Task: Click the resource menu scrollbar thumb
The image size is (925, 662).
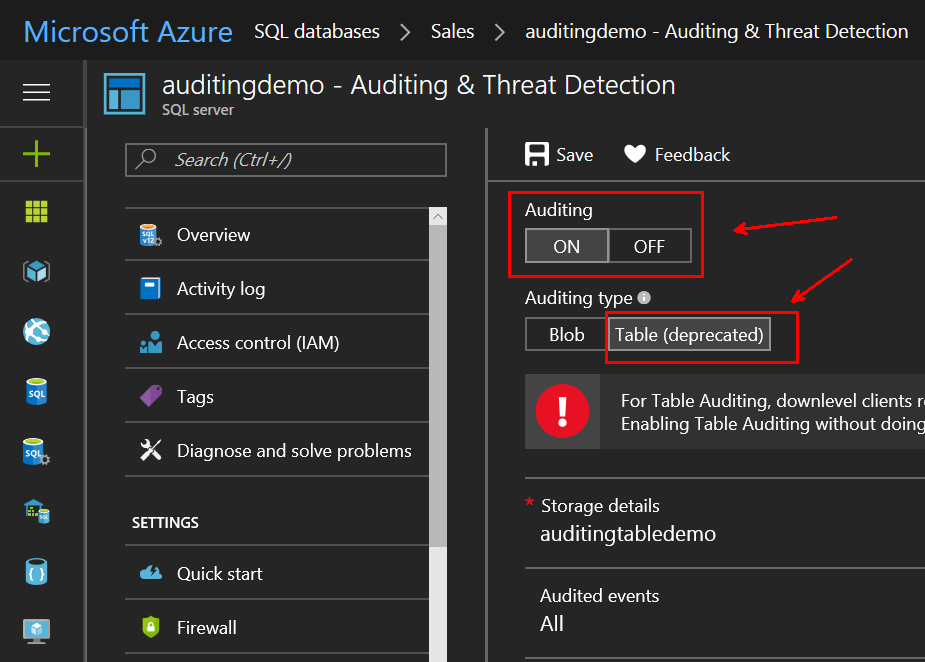Action: click(x=438, y=386)
